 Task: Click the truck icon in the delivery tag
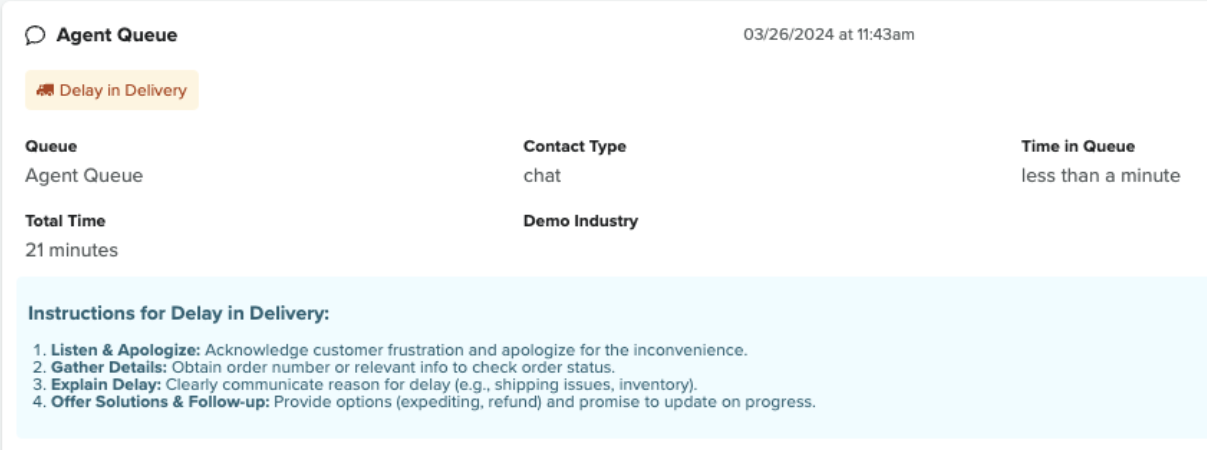coord(47,91)
